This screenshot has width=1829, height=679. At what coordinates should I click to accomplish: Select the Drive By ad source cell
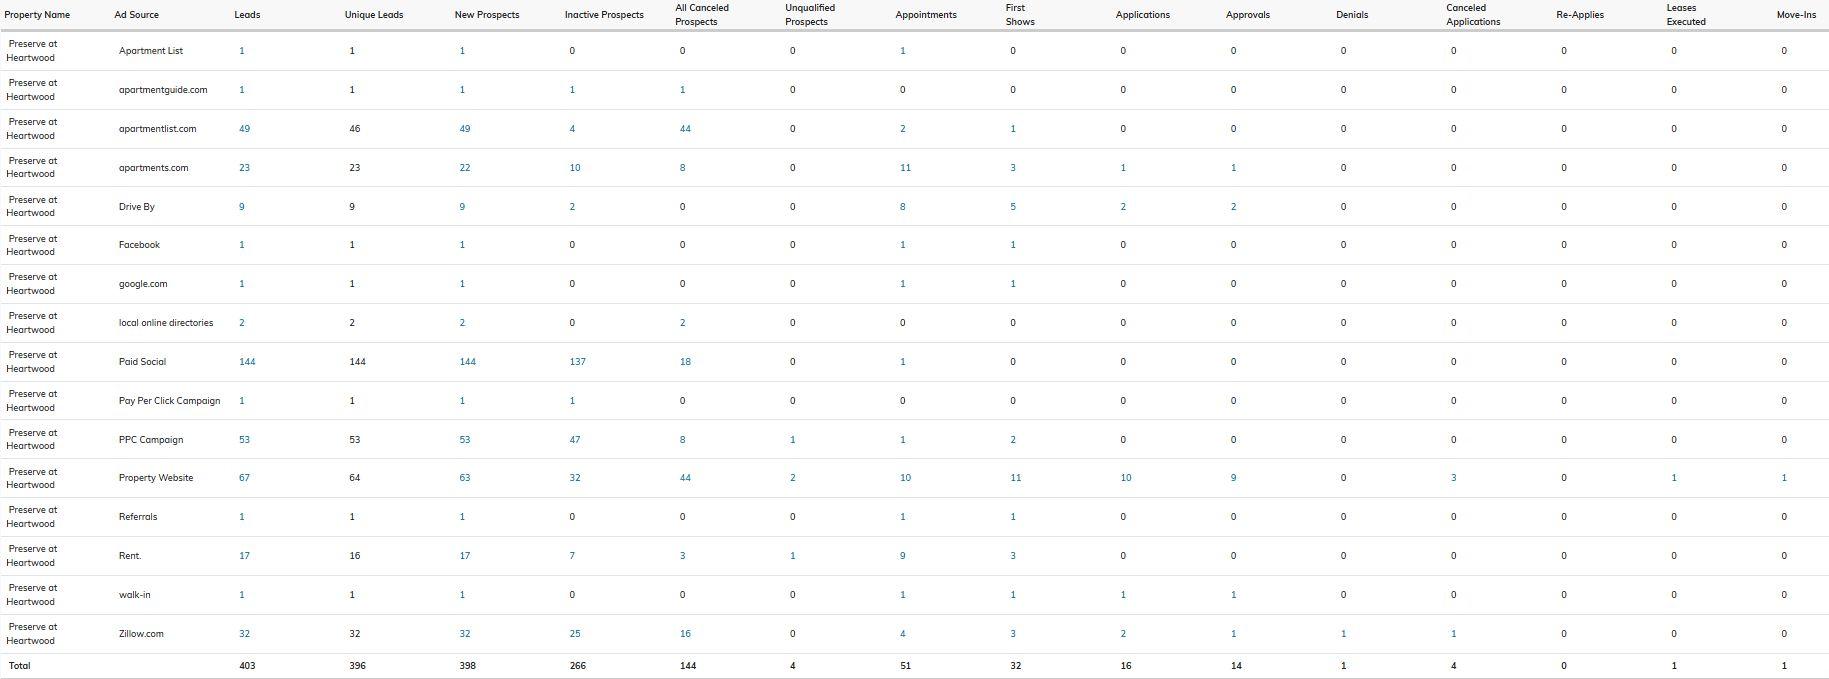point(137,207)
